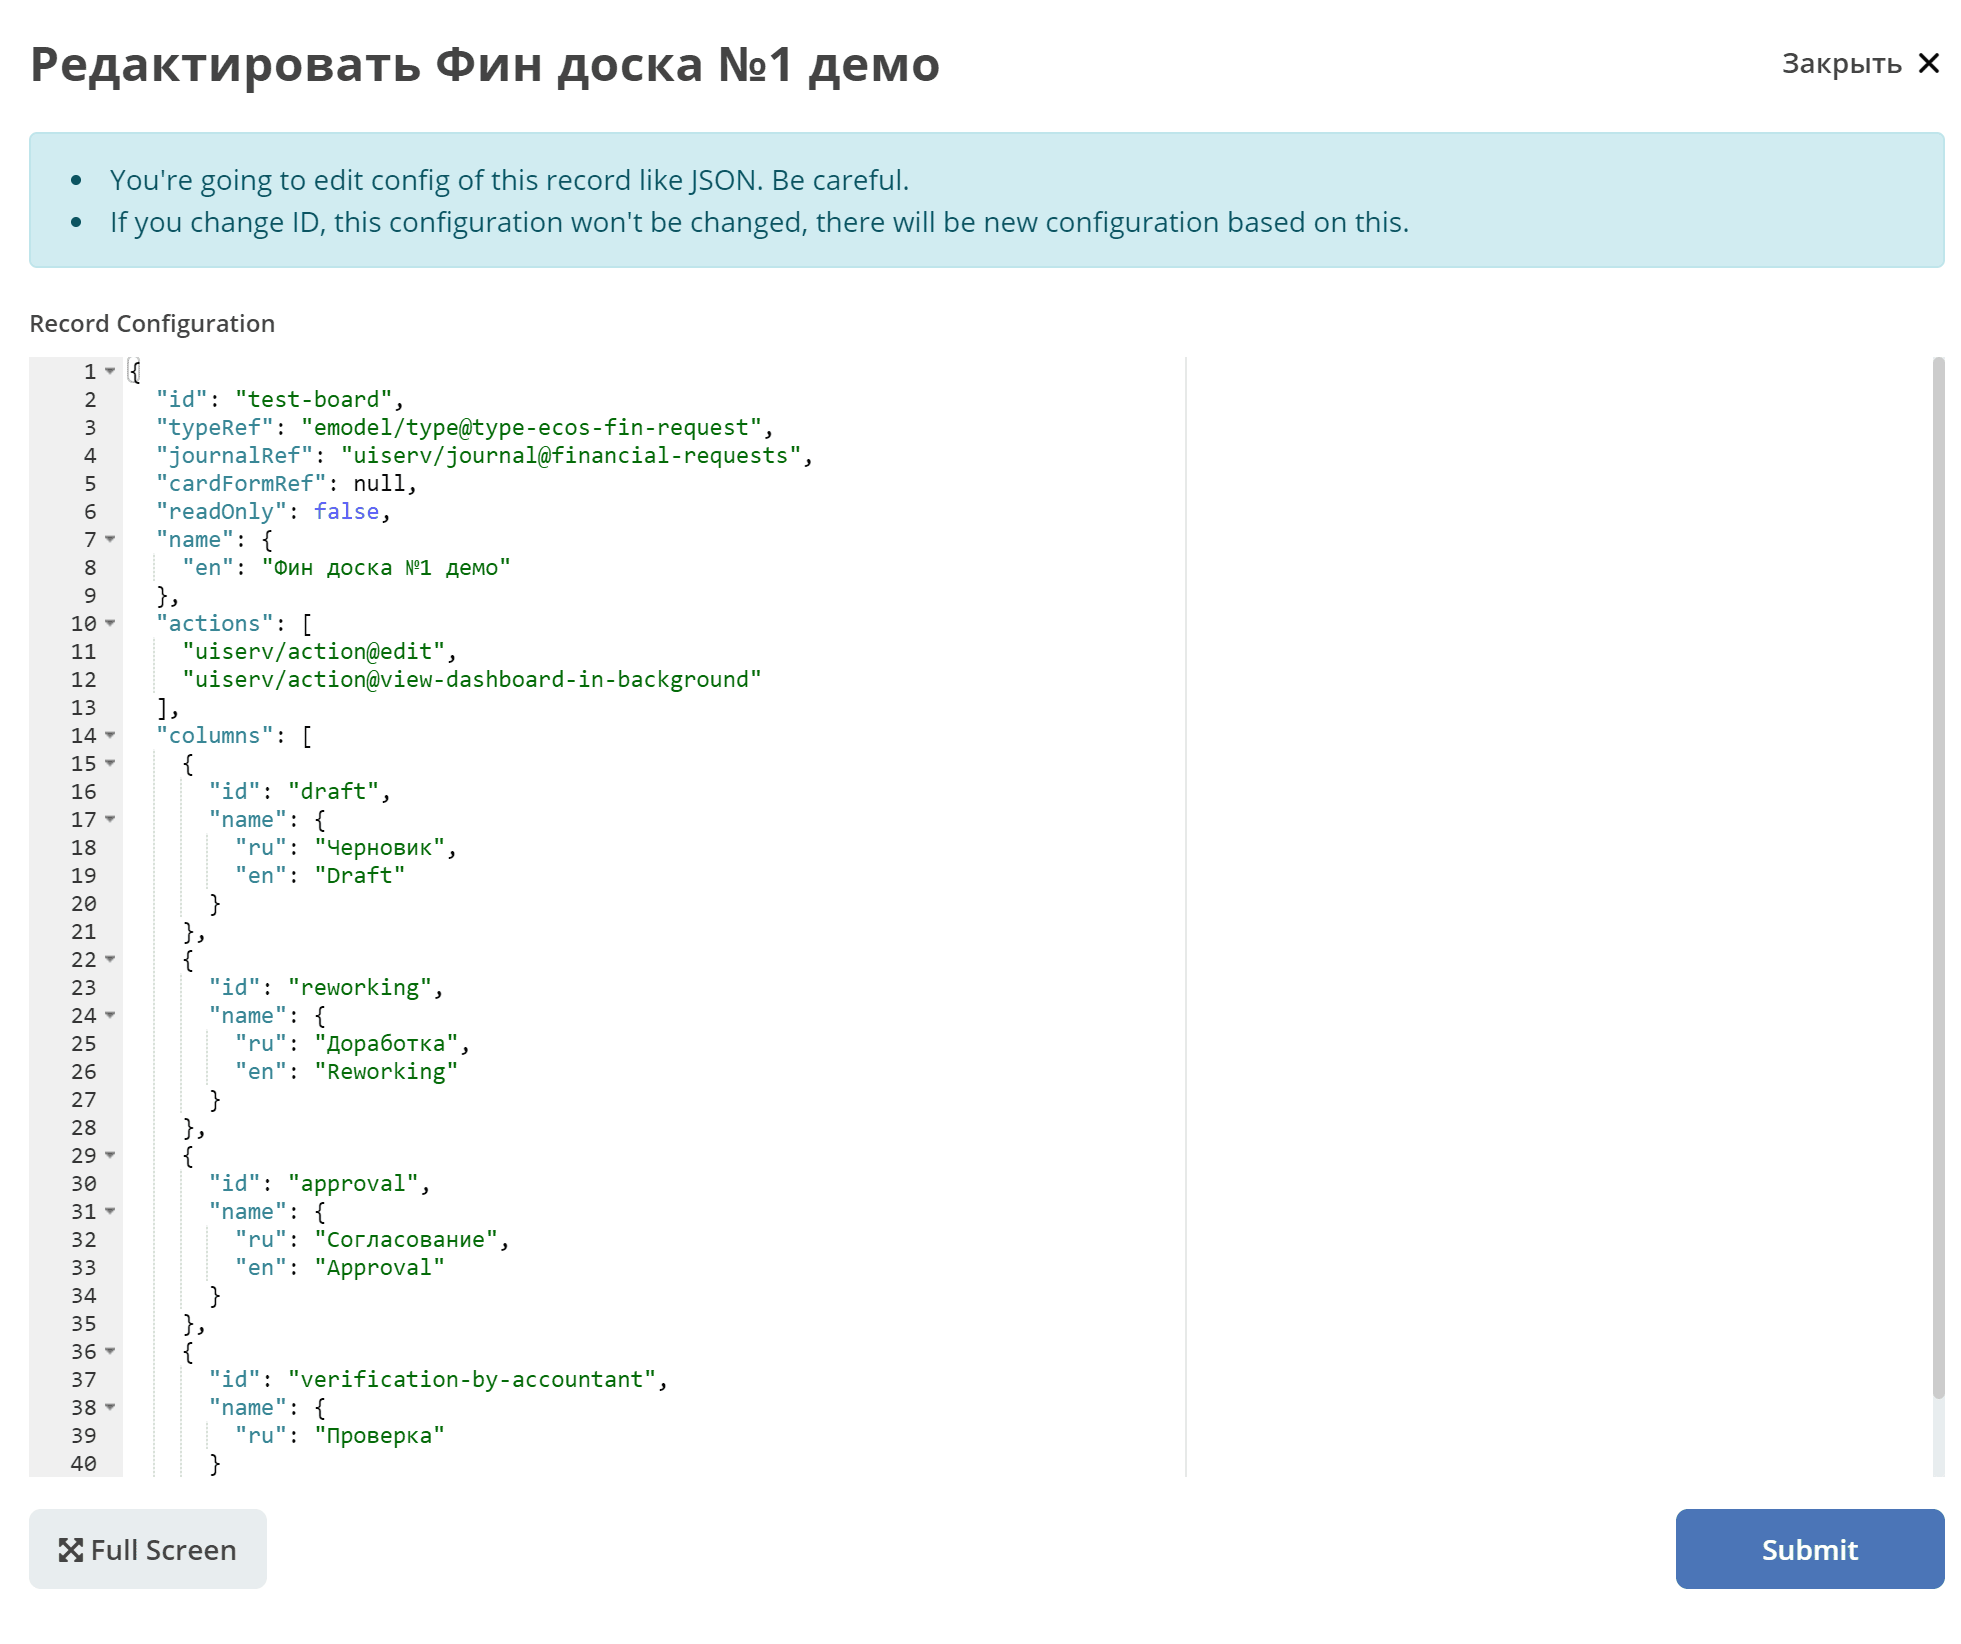The image size is (1961, 1644).
Task: Open the editor in Full Screen
Action: click(148, 1549)
